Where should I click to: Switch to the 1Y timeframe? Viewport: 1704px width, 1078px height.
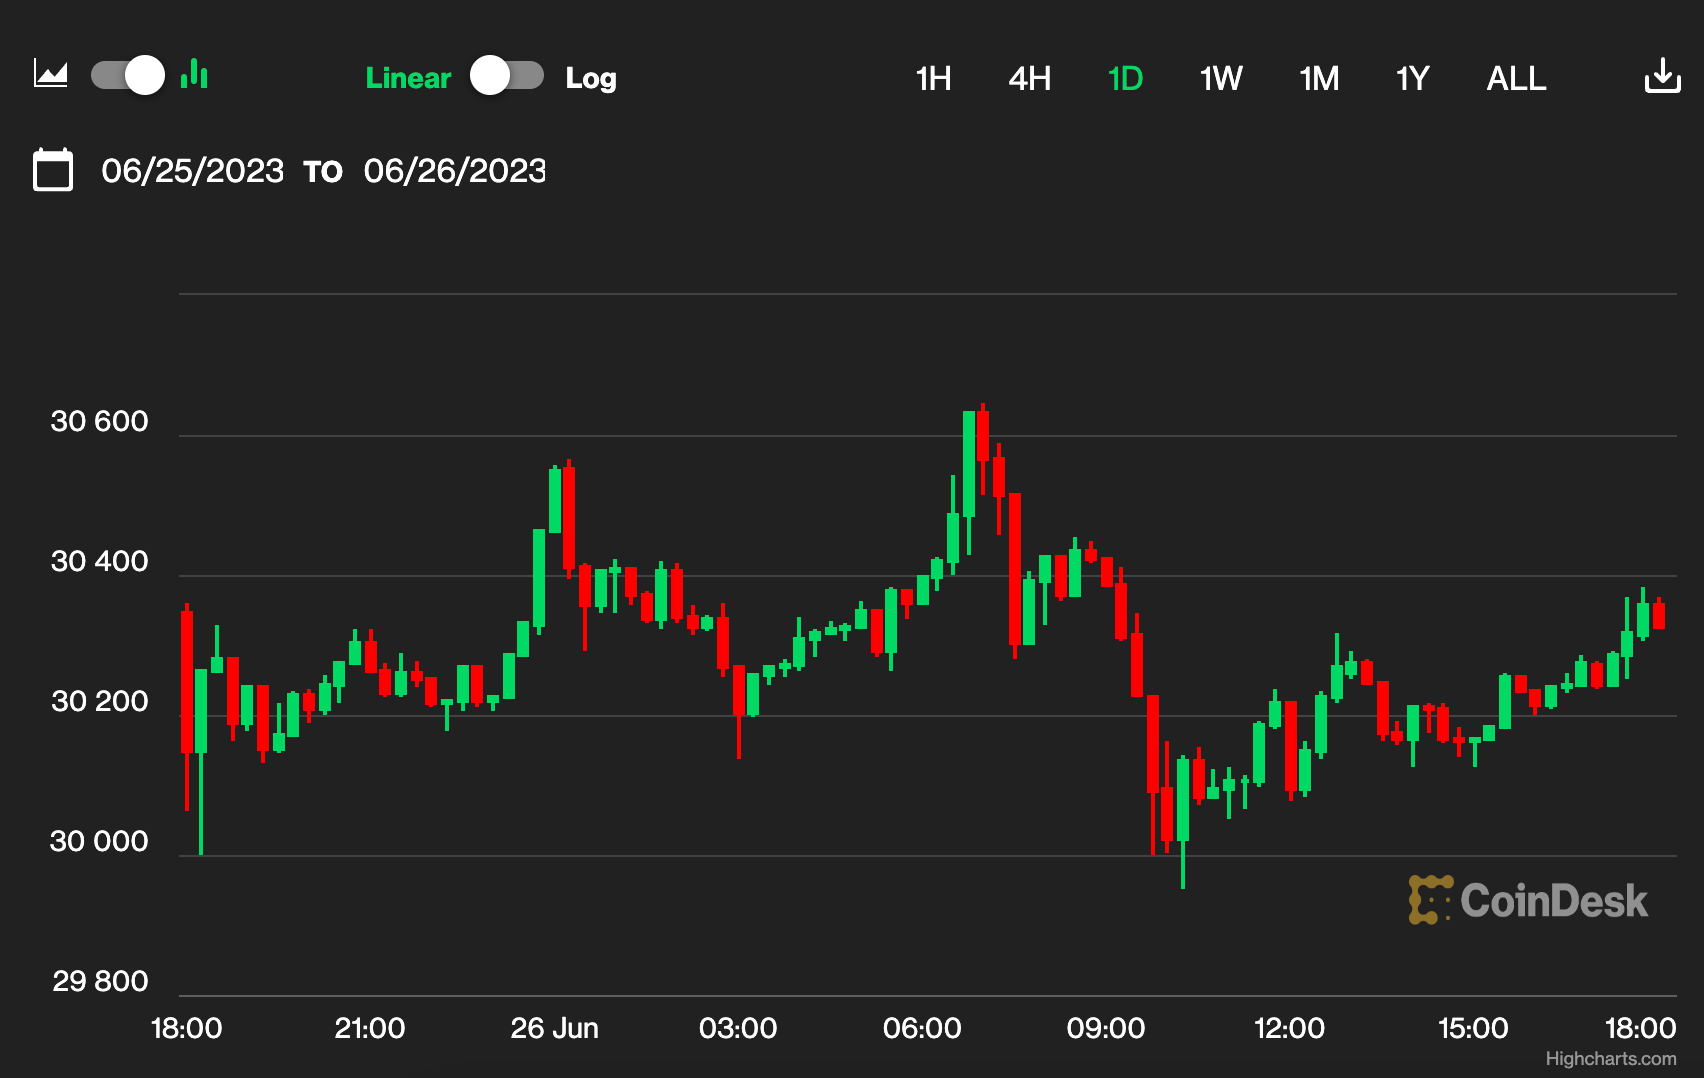coord(1413,78)
